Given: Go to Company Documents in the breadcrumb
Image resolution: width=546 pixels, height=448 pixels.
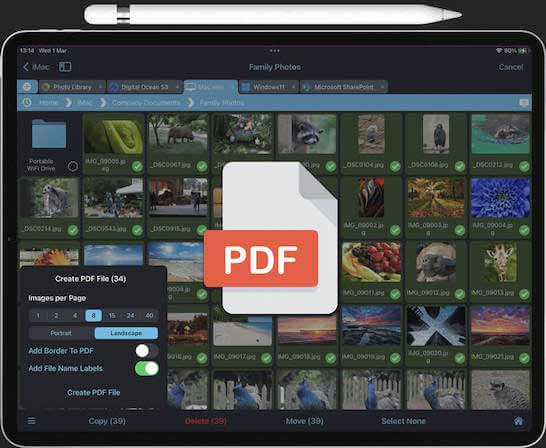Looking at the screenshot, I should (146, 103).
